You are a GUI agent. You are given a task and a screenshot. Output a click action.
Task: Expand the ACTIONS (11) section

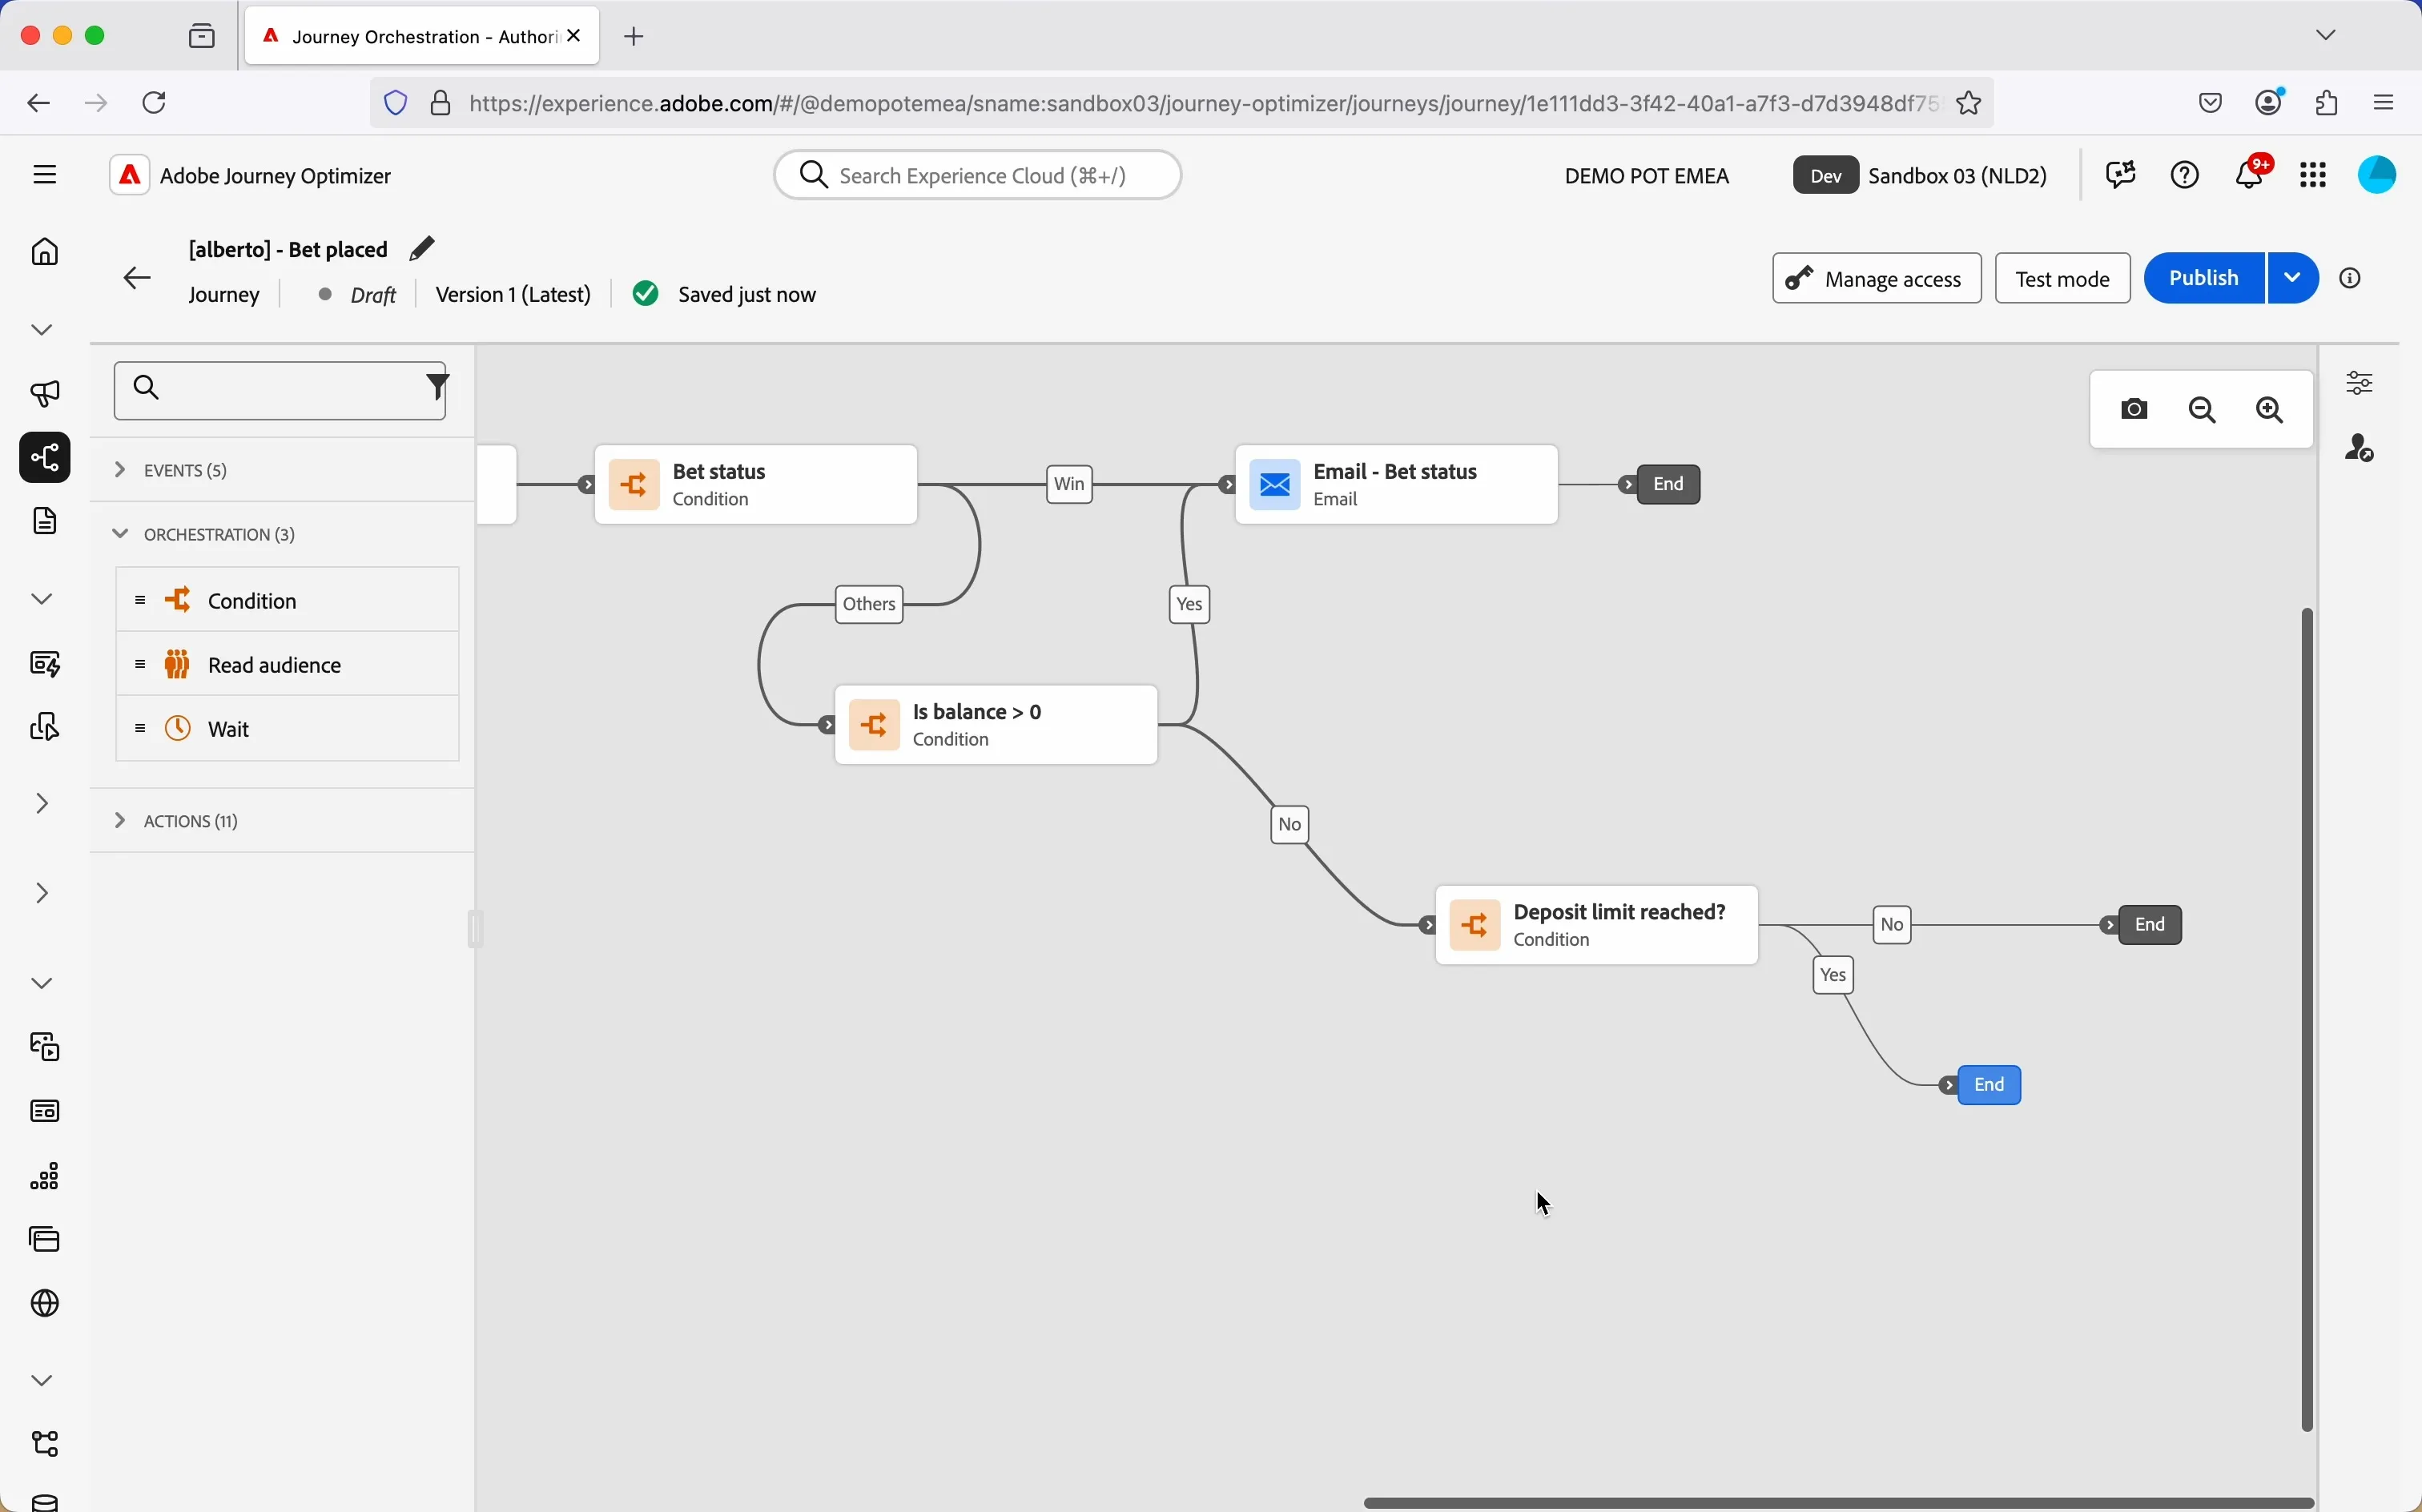pos(282,821)
